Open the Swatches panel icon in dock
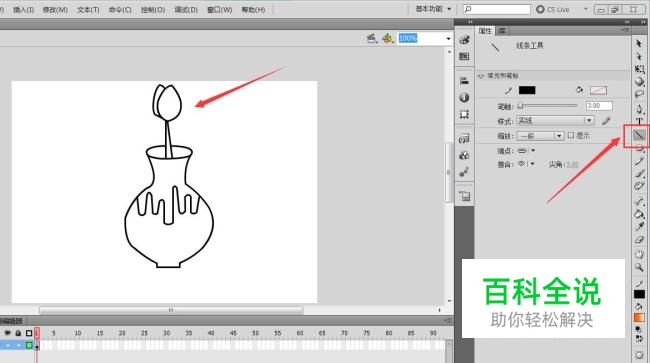Image resolution: width=650 pixels, height=363 pixels. click(464, 56)
